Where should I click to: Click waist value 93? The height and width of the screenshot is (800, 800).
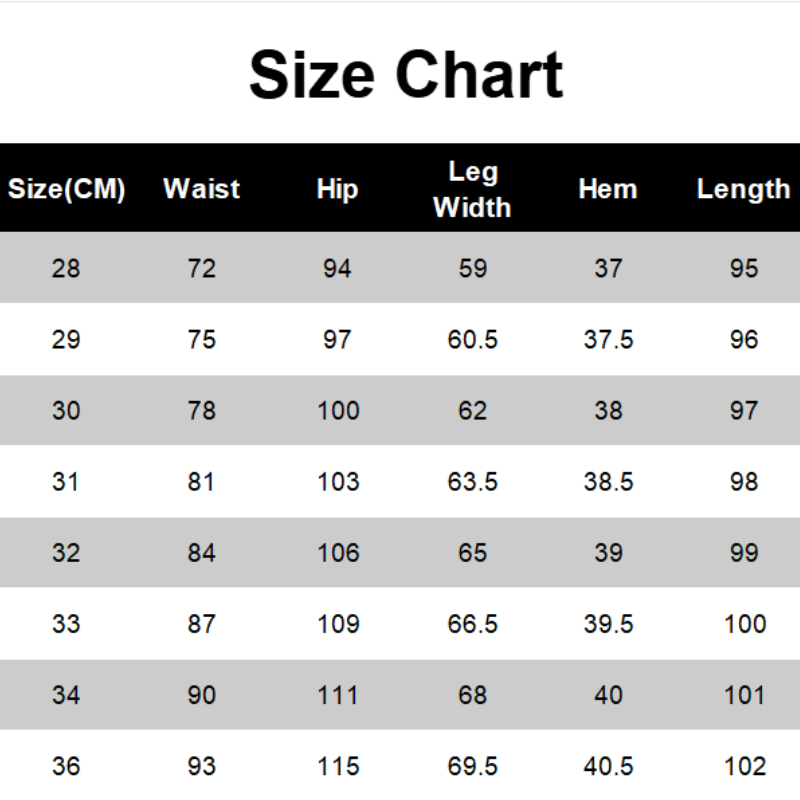tap(202, 766)
